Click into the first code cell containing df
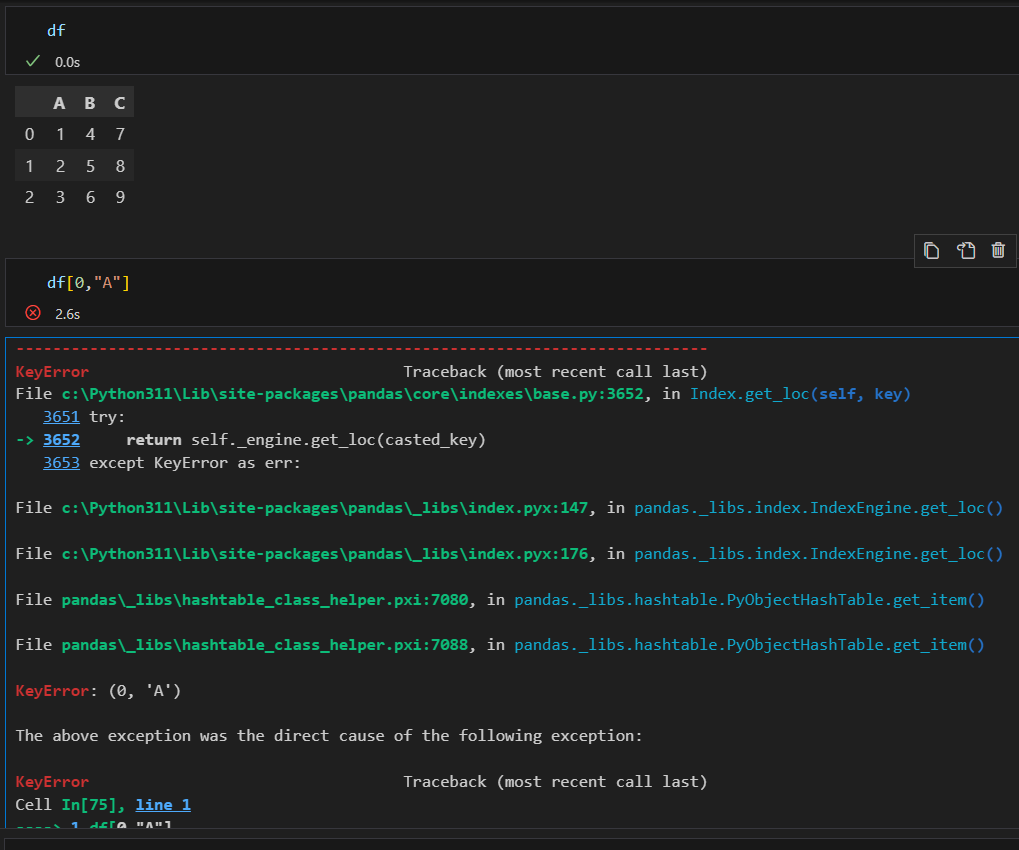Screen dimensions: 1019x850 coord(511,40)
